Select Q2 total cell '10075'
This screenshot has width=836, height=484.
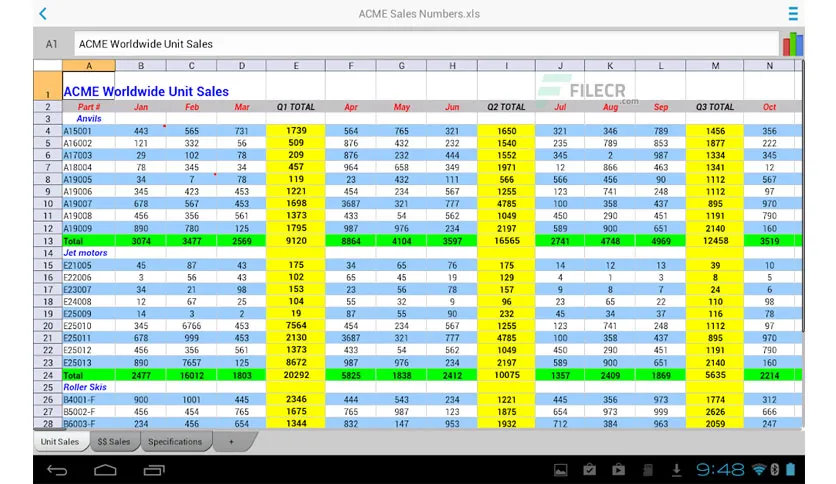[x=507, y=375]
